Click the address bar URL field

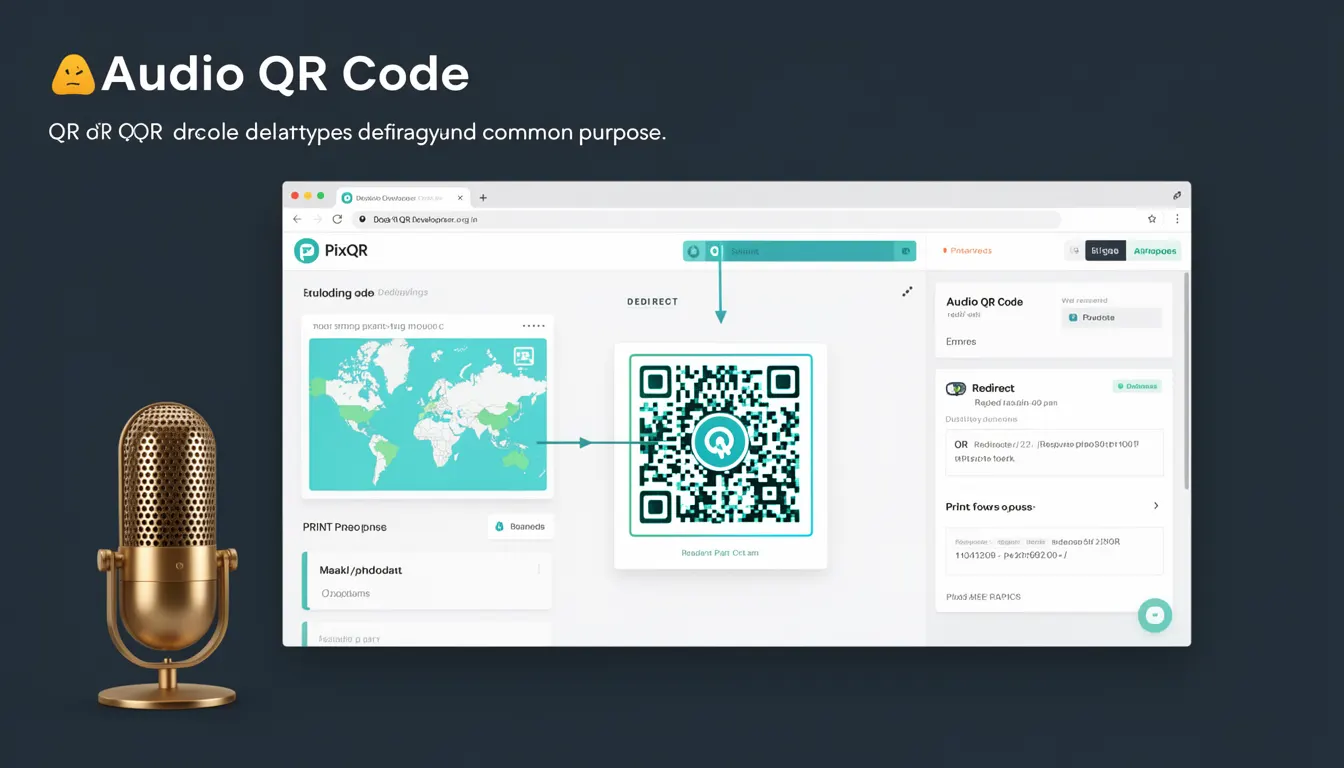(706, 219)
